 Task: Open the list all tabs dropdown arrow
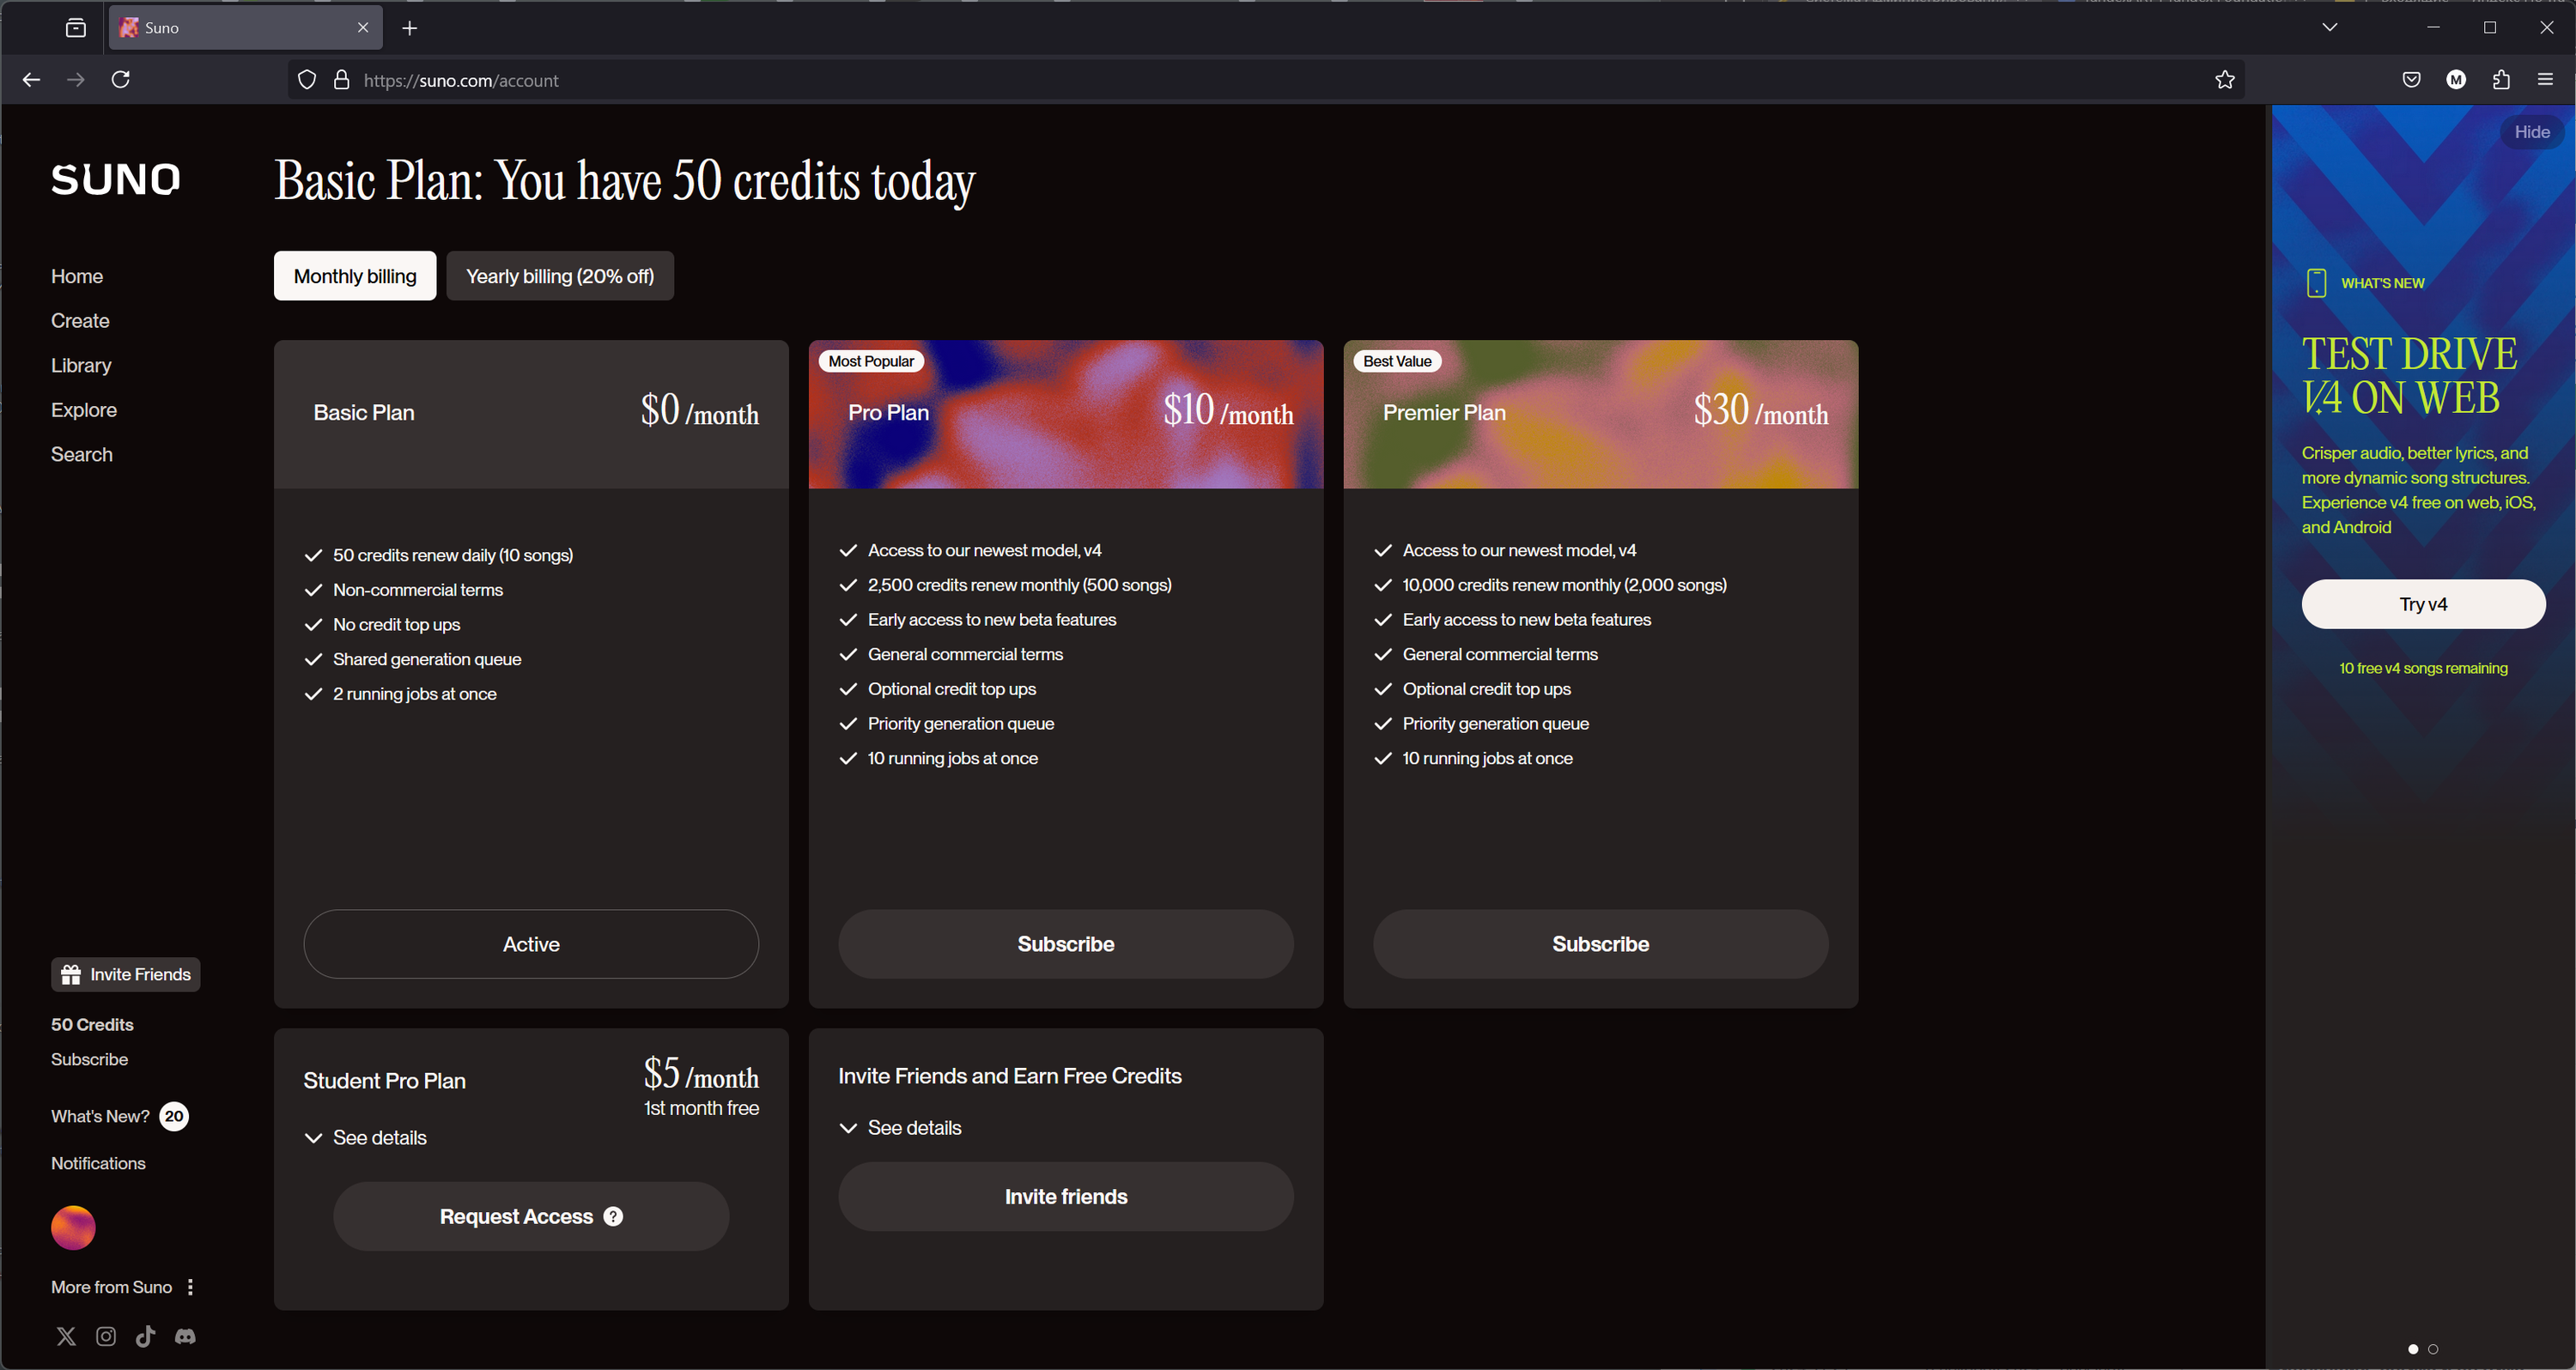point(2329,27)
